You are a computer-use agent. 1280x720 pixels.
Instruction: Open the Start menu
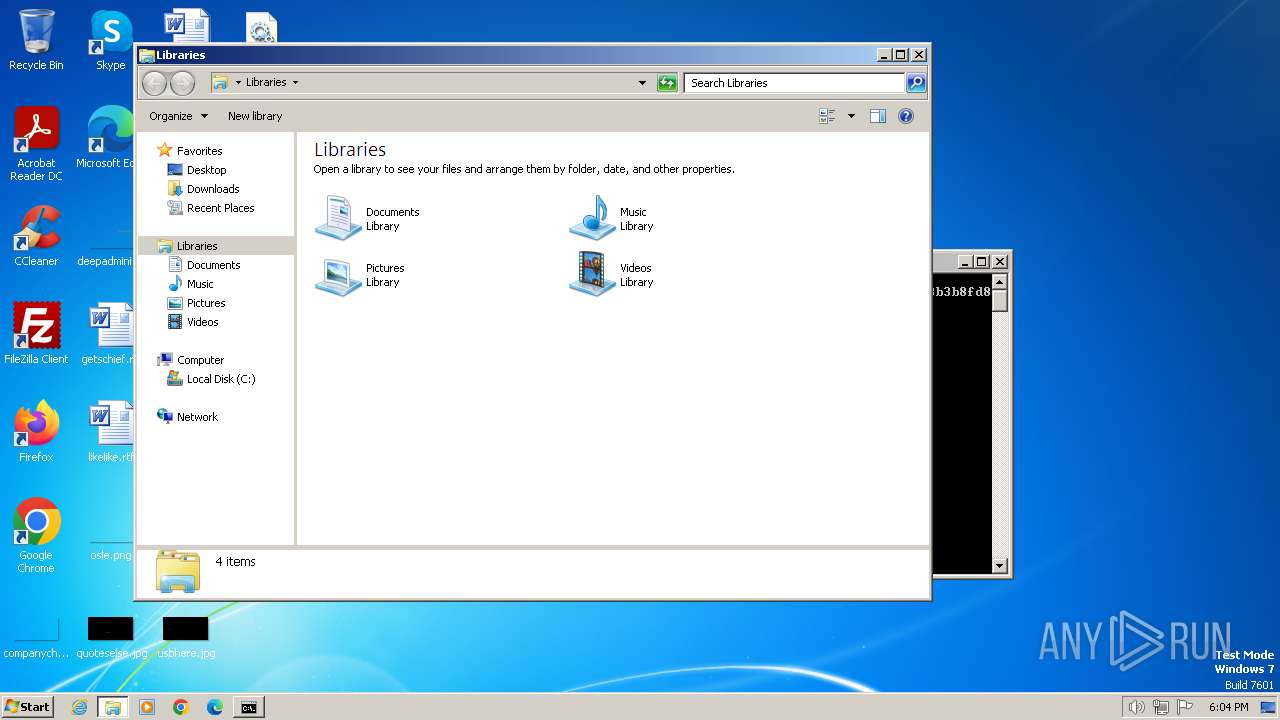[27, 707]
